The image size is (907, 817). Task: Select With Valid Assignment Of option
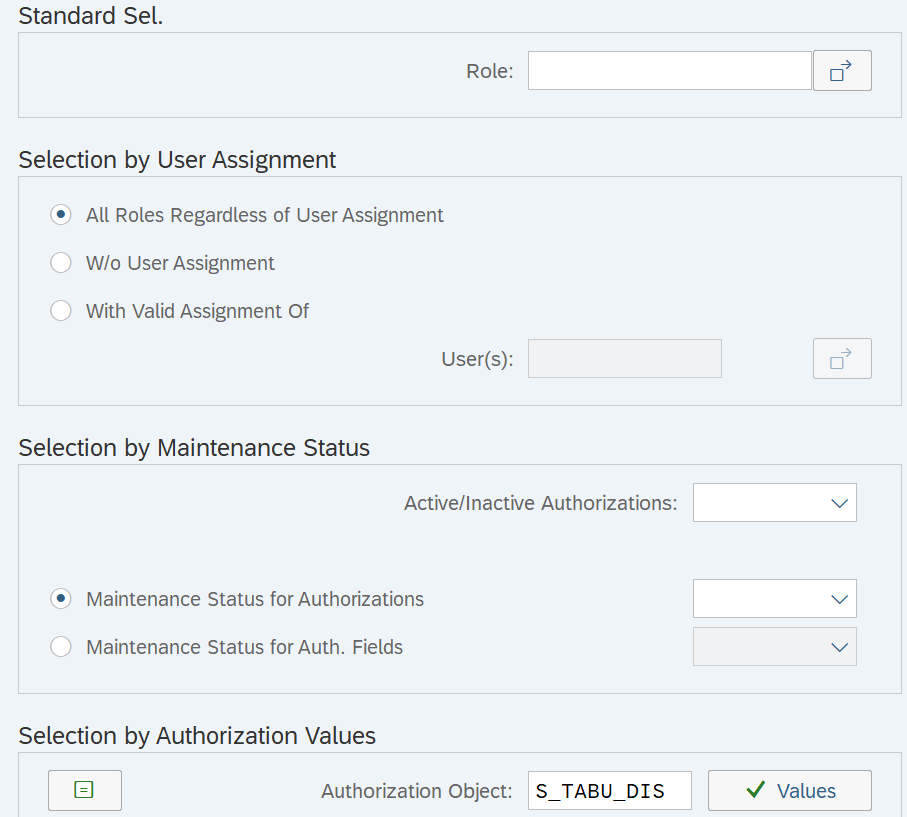tap(61, 311)
